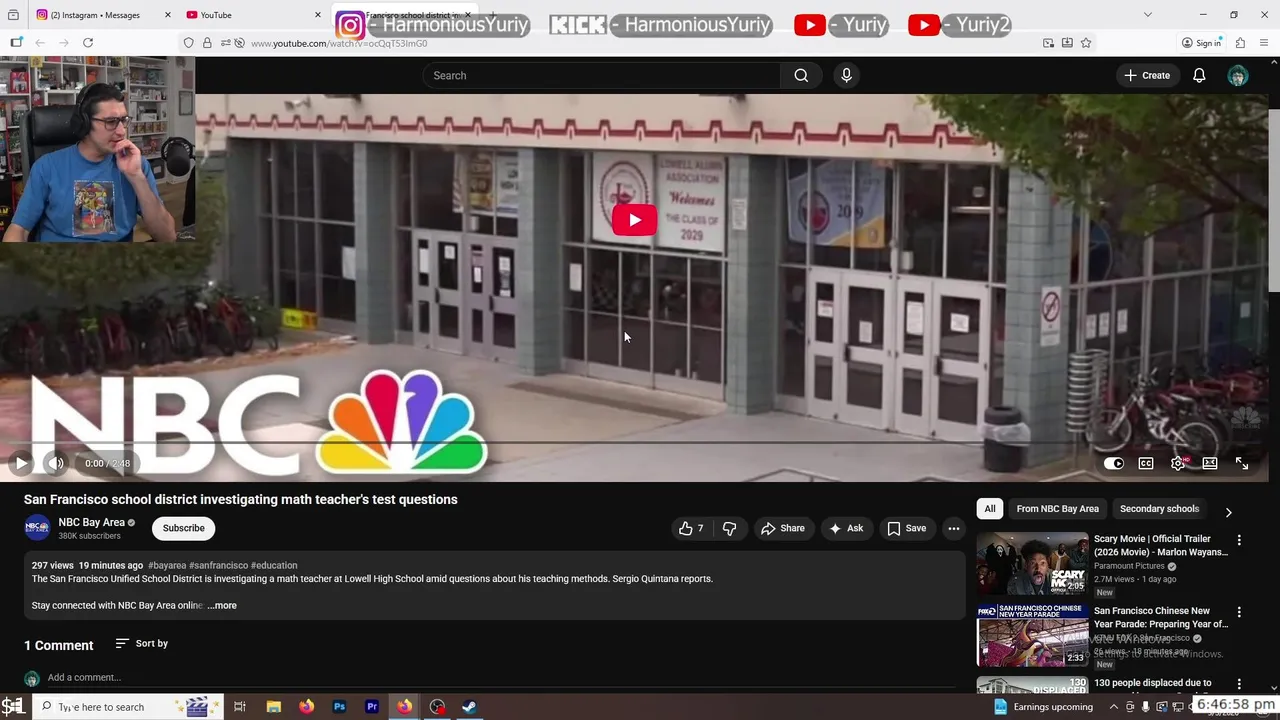Open Earnings upcoming taskbar widget
The width and height of the screenshot is (1280, 720).
coord(1043,707)
